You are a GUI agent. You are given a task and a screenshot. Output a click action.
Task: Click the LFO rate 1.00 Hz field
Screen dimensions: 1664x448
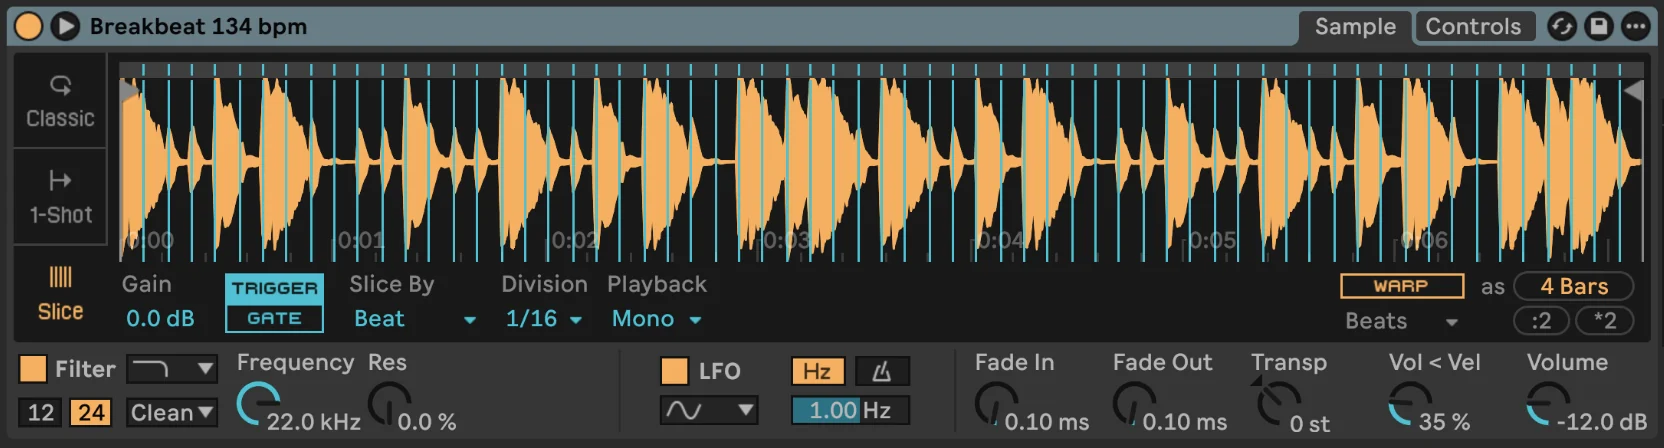[x=850, y=410]
